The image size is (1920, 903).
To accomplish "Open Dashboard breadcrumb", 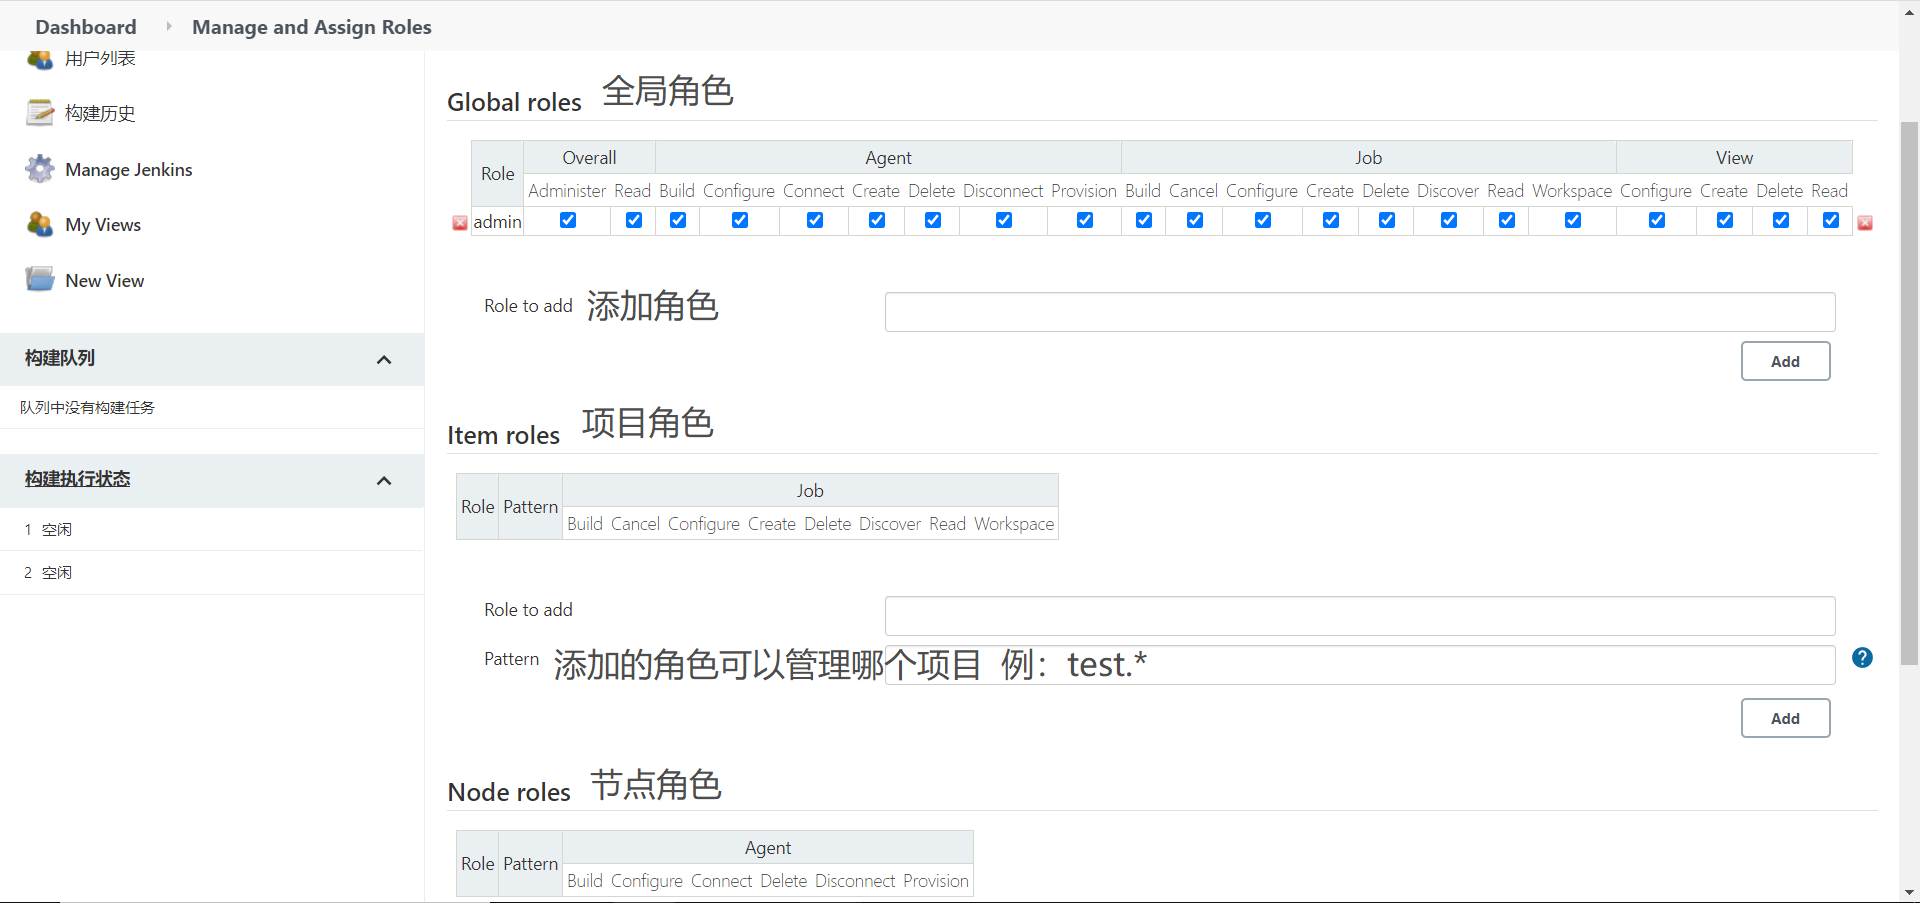I will (x=86, y=27).
